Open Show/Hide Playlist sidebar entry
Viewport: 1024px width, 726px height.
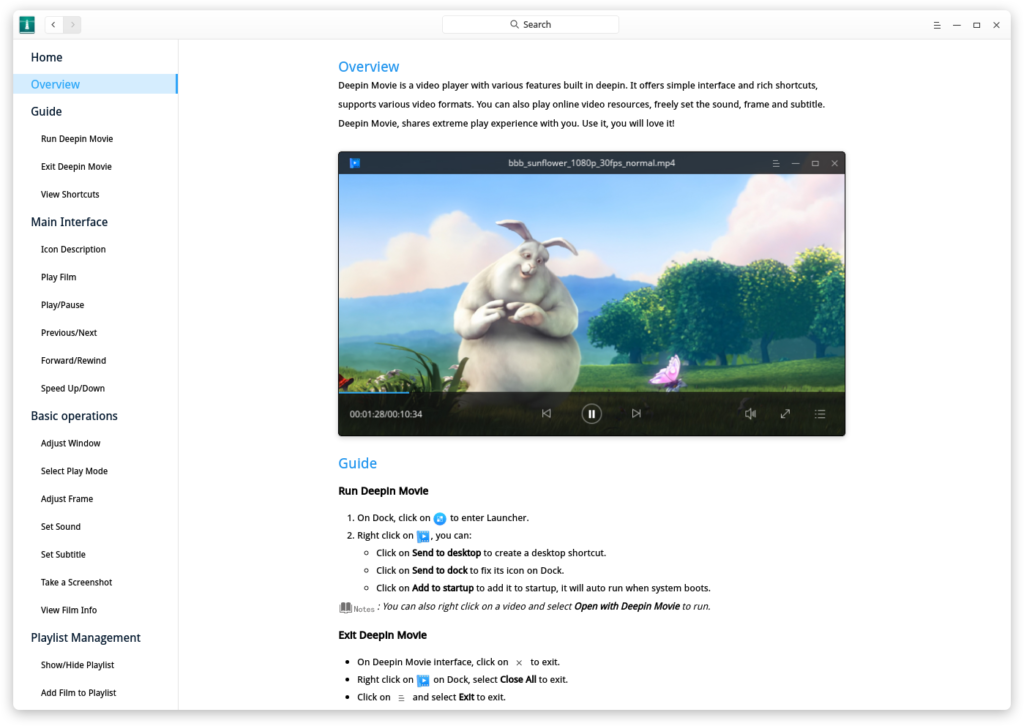click(77, 665)
